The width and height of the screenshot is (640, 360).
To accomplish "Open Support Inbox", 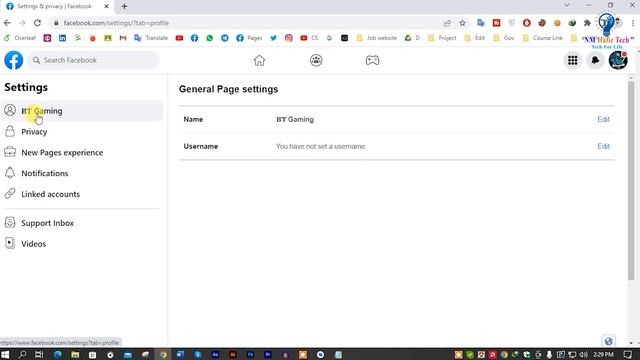I will (x=82, y=223).
